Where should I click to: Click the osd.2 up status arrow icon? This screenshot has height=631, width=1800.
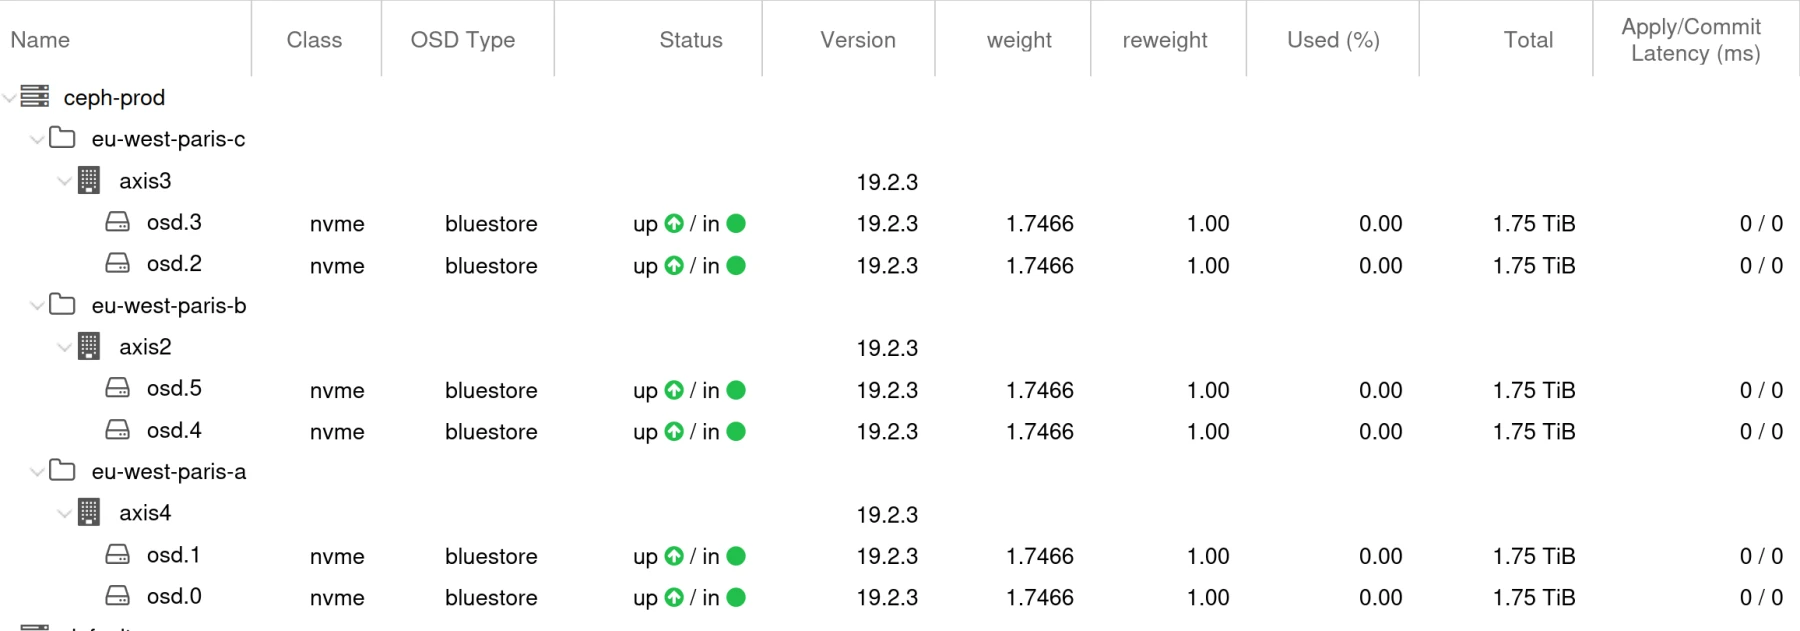tap(674, 266)
